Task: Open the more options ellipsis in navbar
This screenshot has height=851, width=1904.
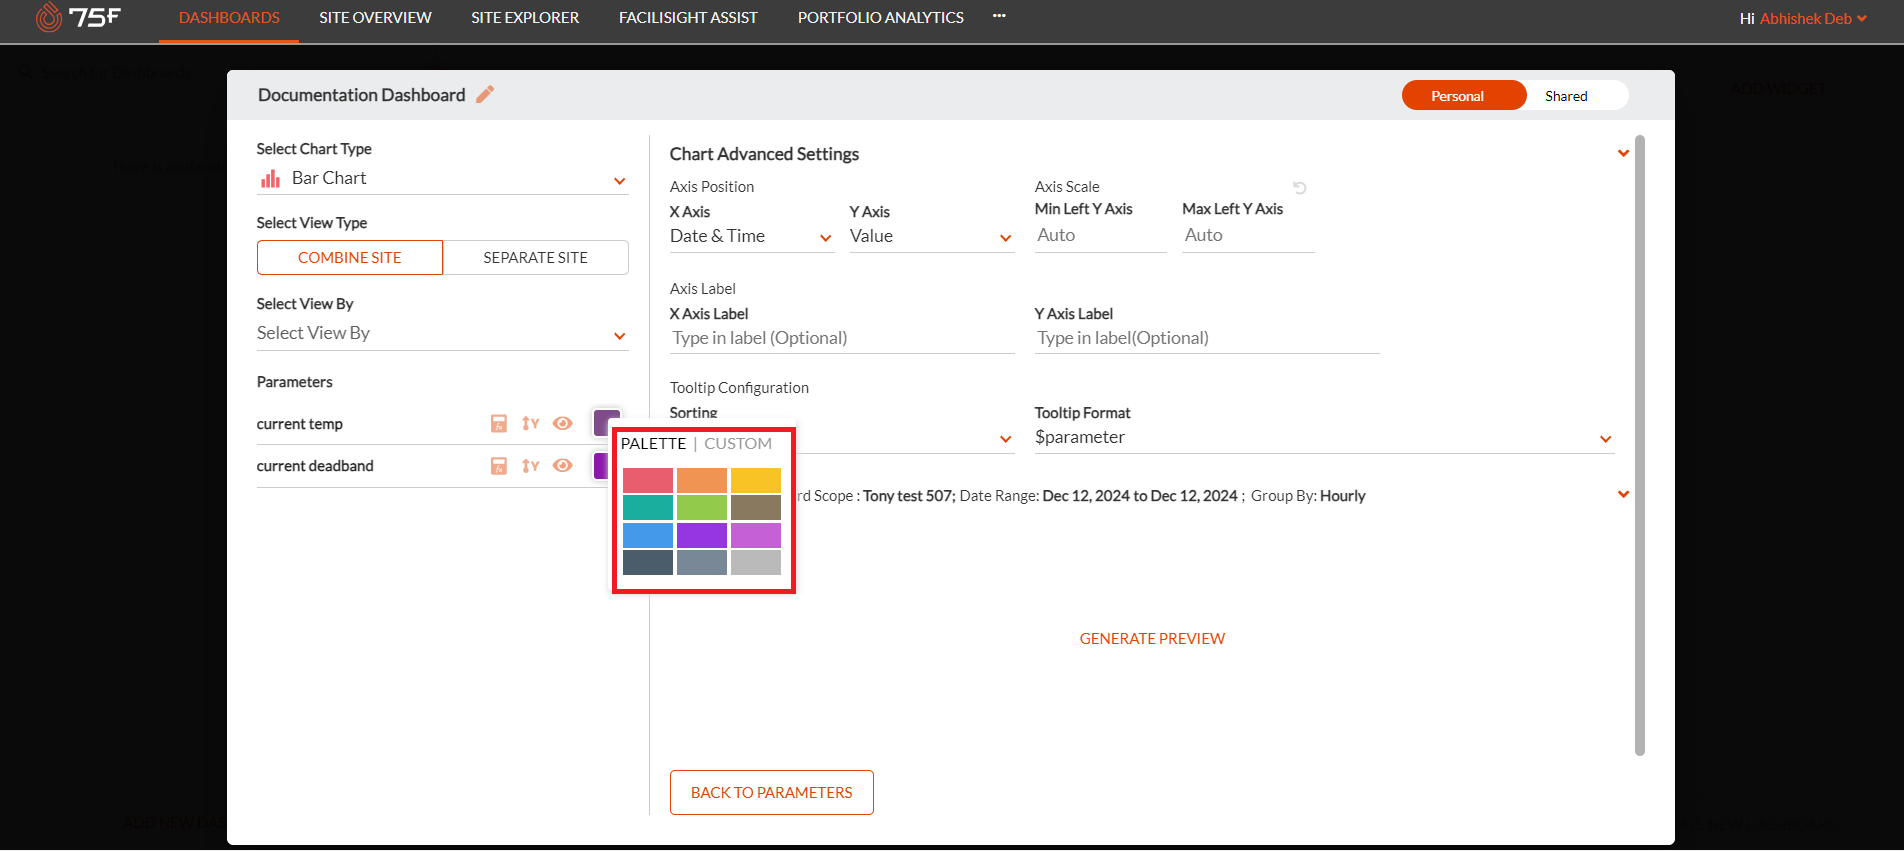Action: point(999,16)
